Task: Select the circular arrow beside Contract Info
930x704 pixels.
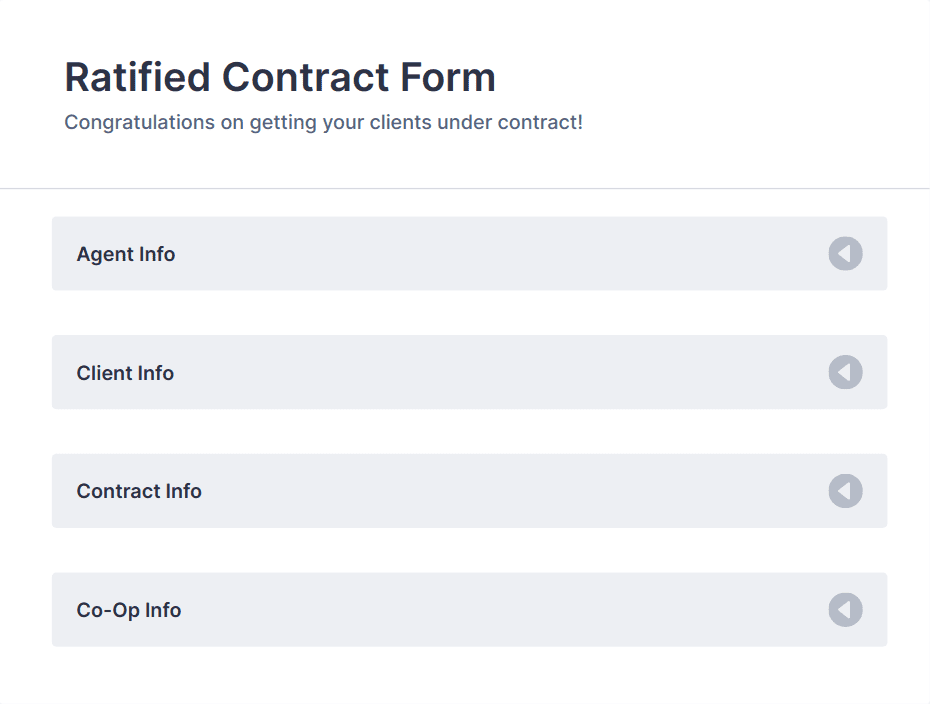Action: [845, 491]
